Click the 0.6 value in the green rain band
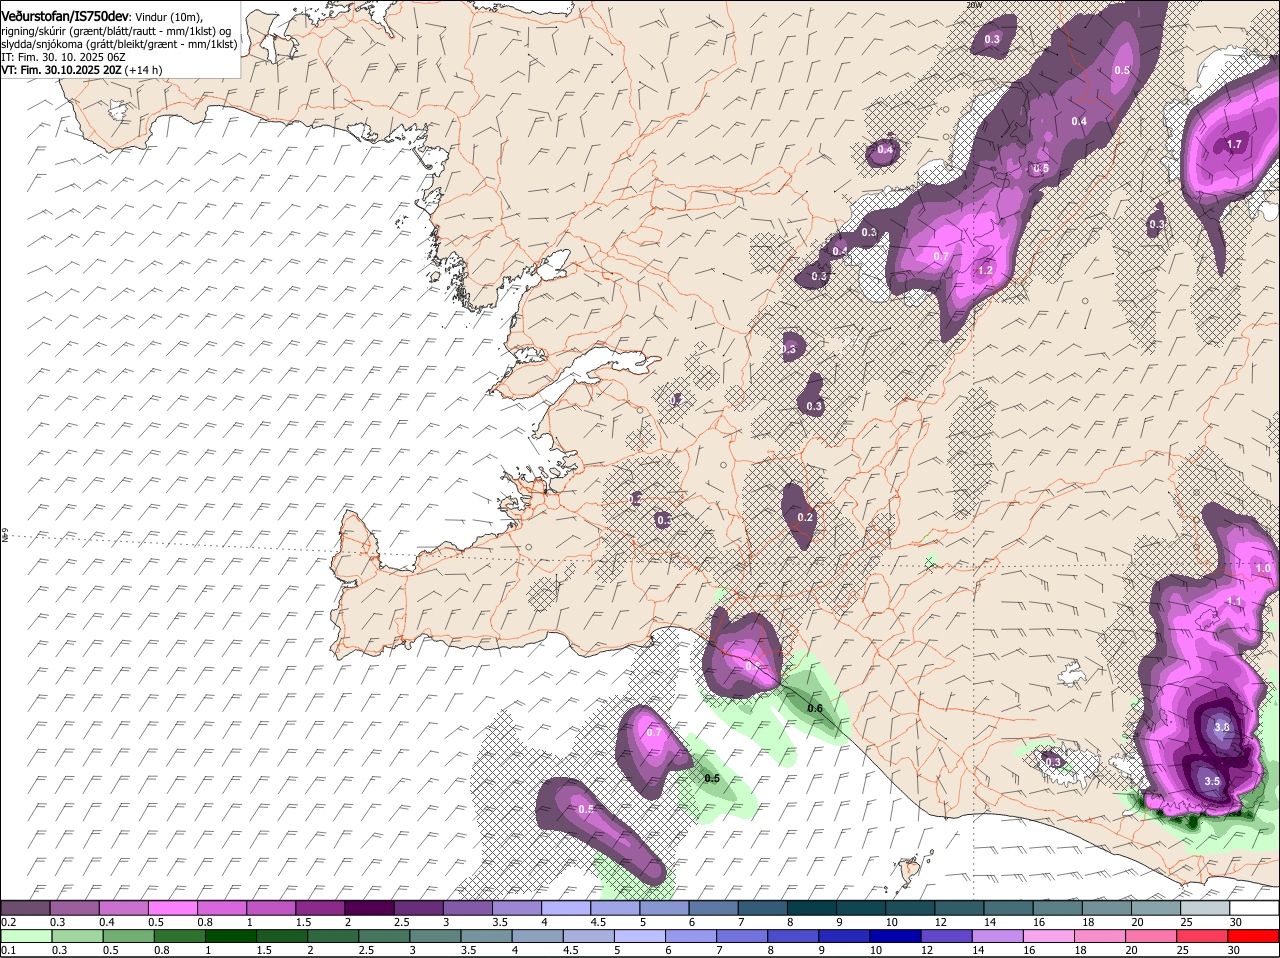The height and width of the screenshot is (958, 1280). (815, 709)
